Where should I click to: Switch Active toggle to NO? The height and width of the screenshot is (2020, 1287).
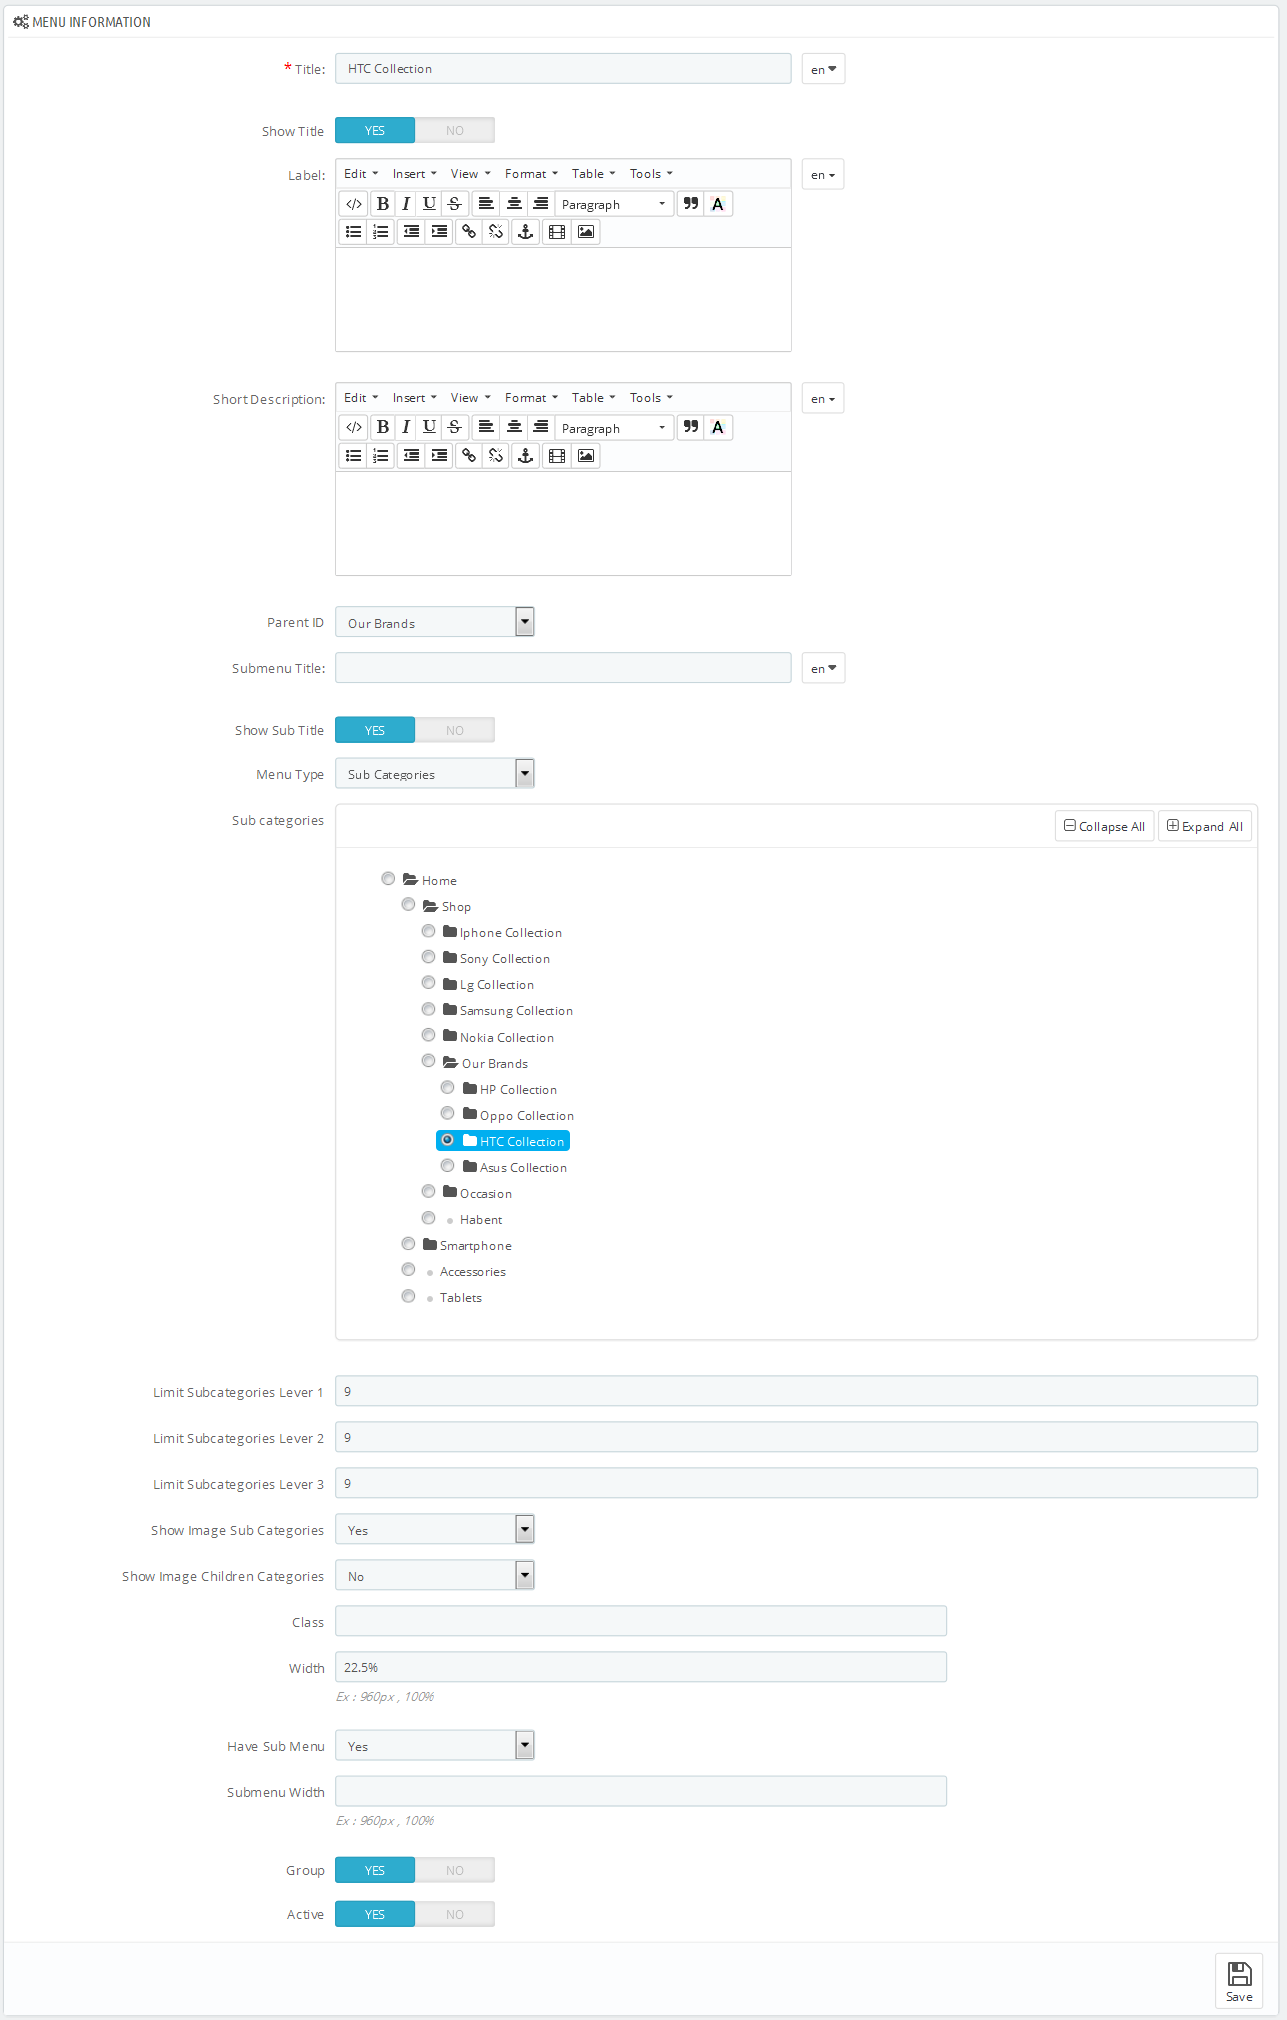pos(455,1915)
